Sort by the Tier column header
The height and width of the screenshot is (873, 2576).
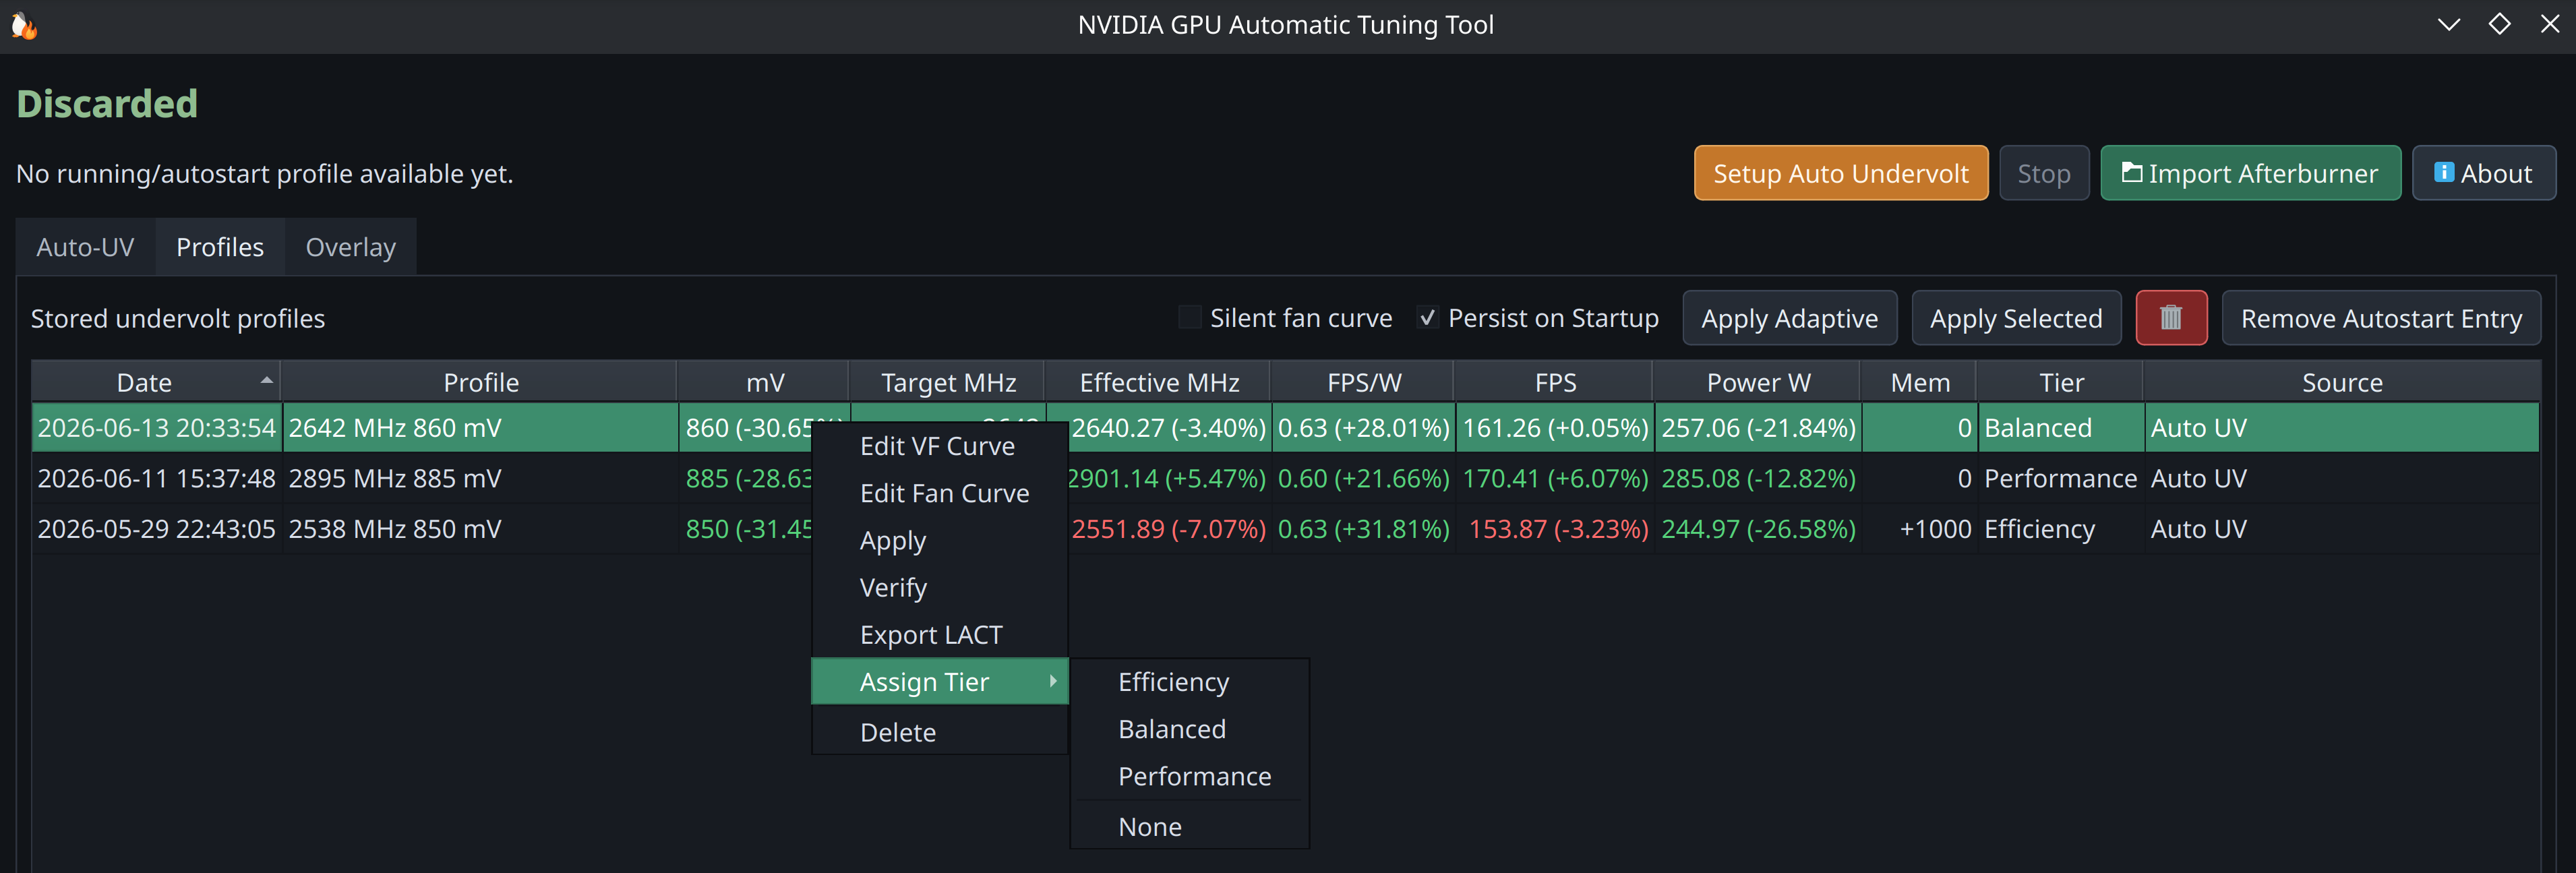[x=2061, y=382]
